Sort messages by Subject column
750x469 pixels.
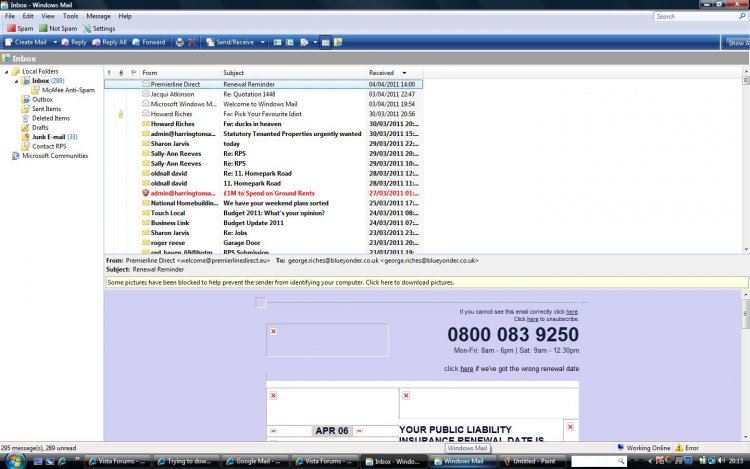[x=293, y=73]
